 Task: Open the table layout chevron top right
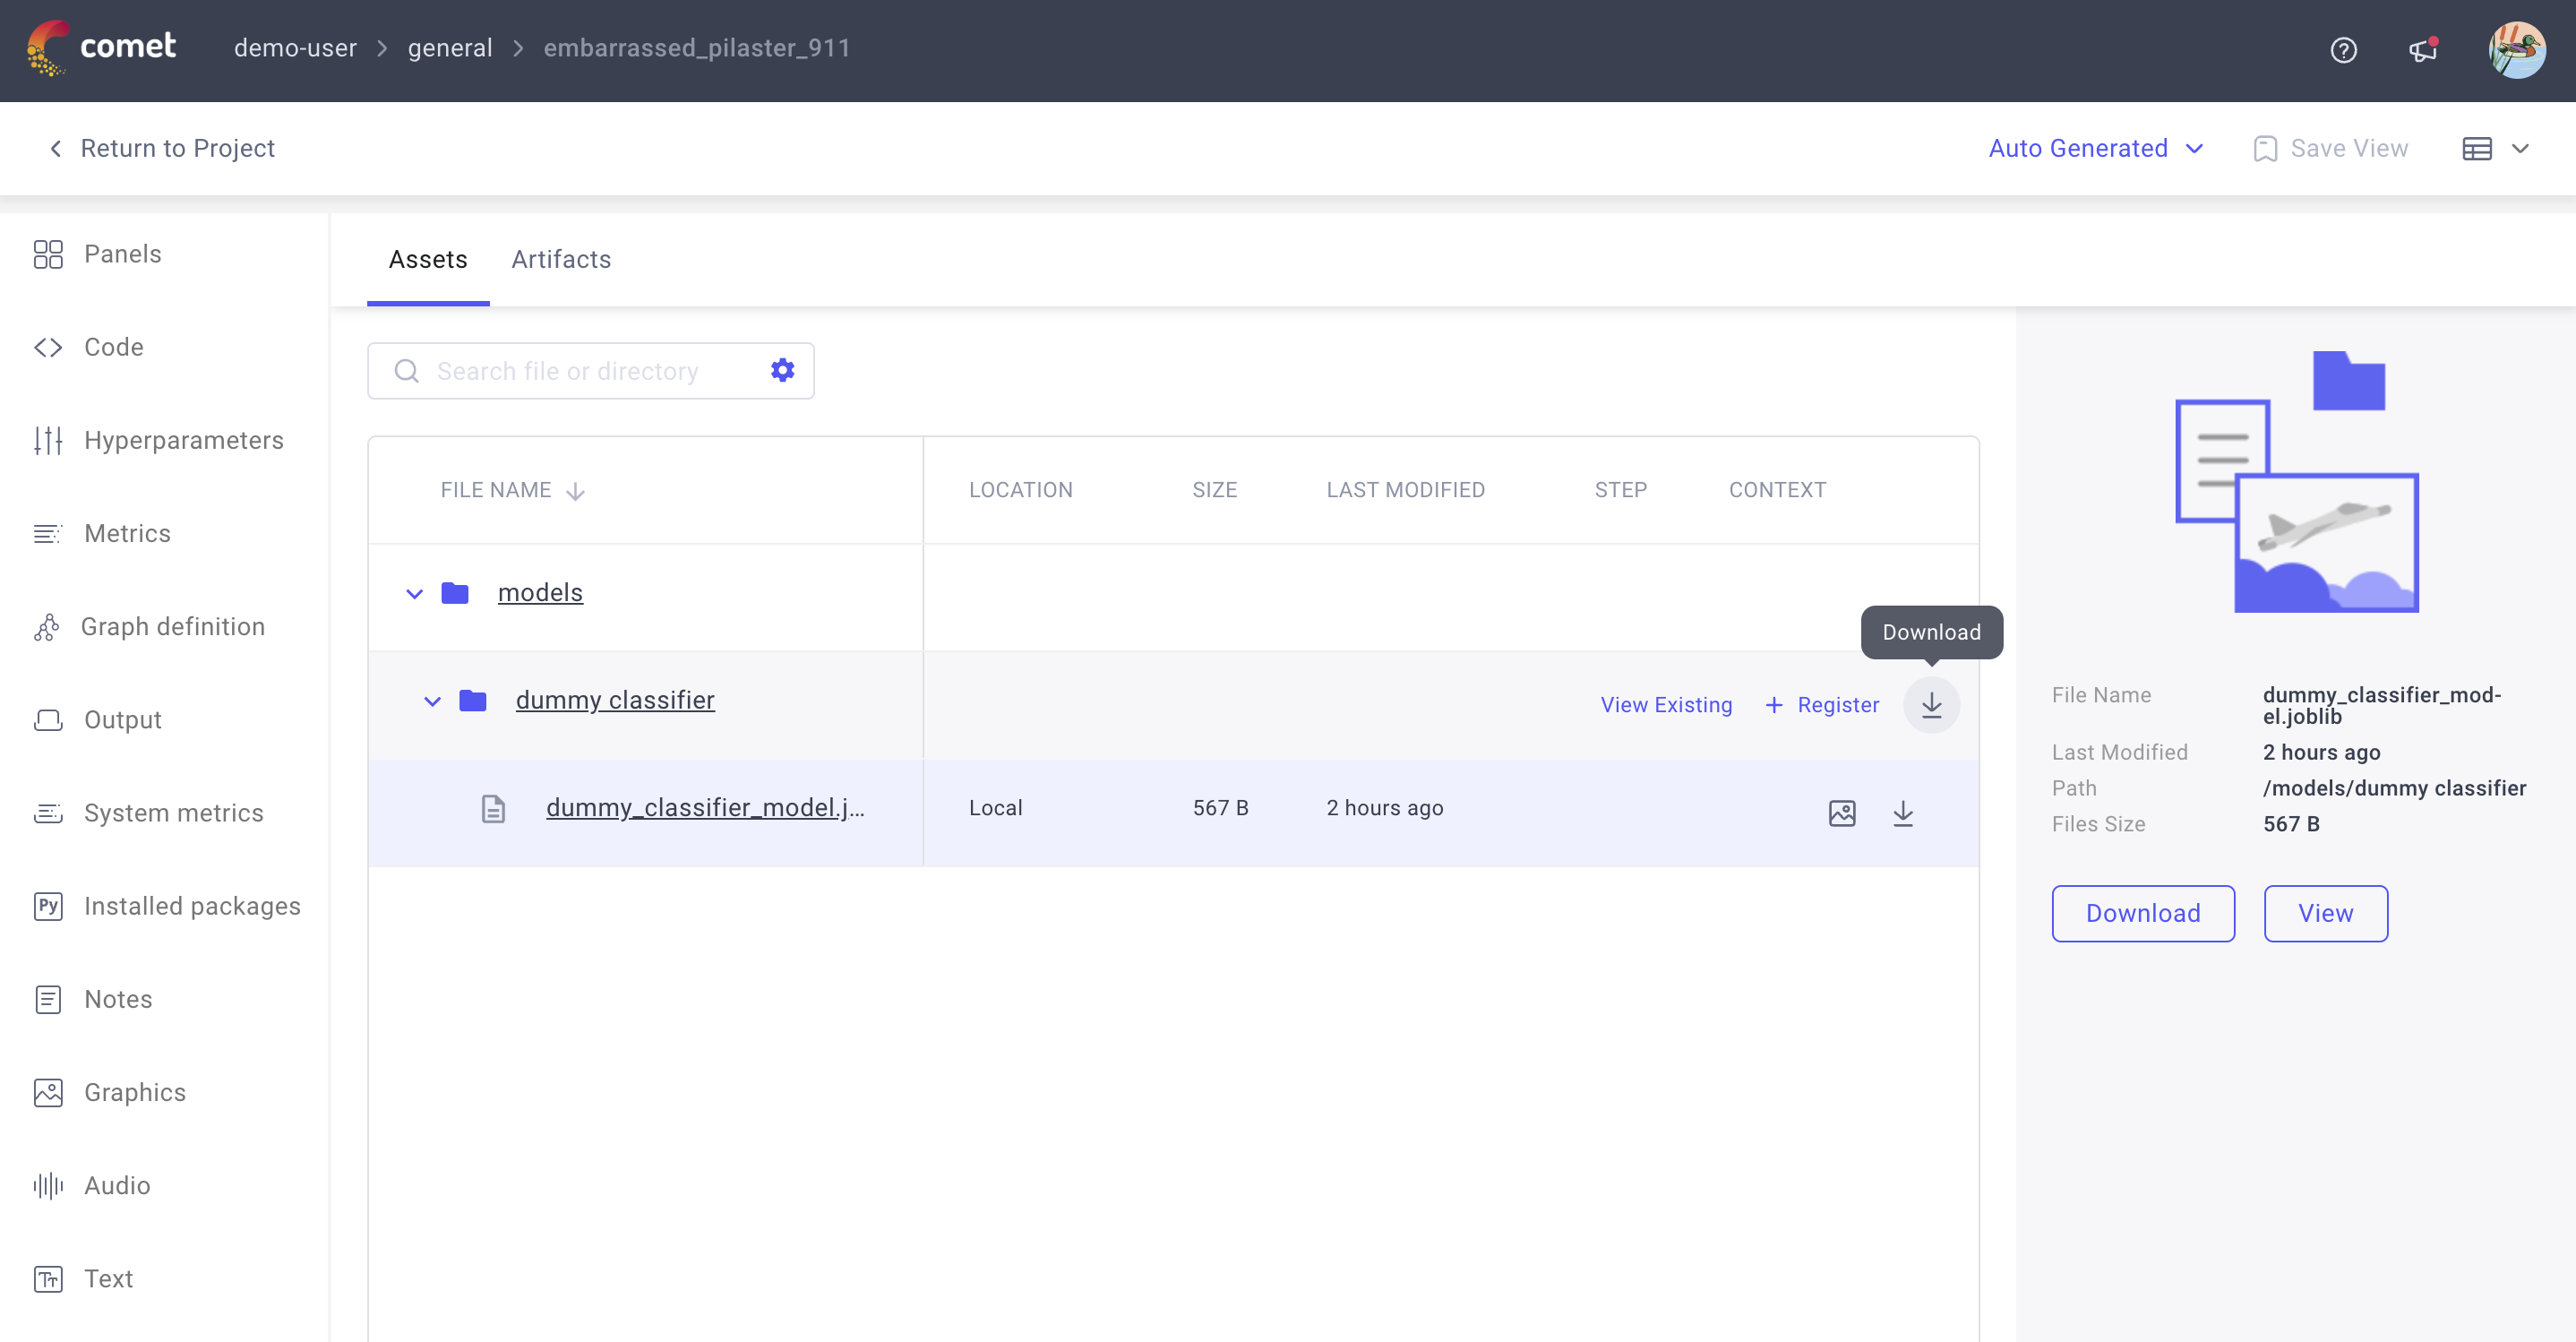(2521, 148)
